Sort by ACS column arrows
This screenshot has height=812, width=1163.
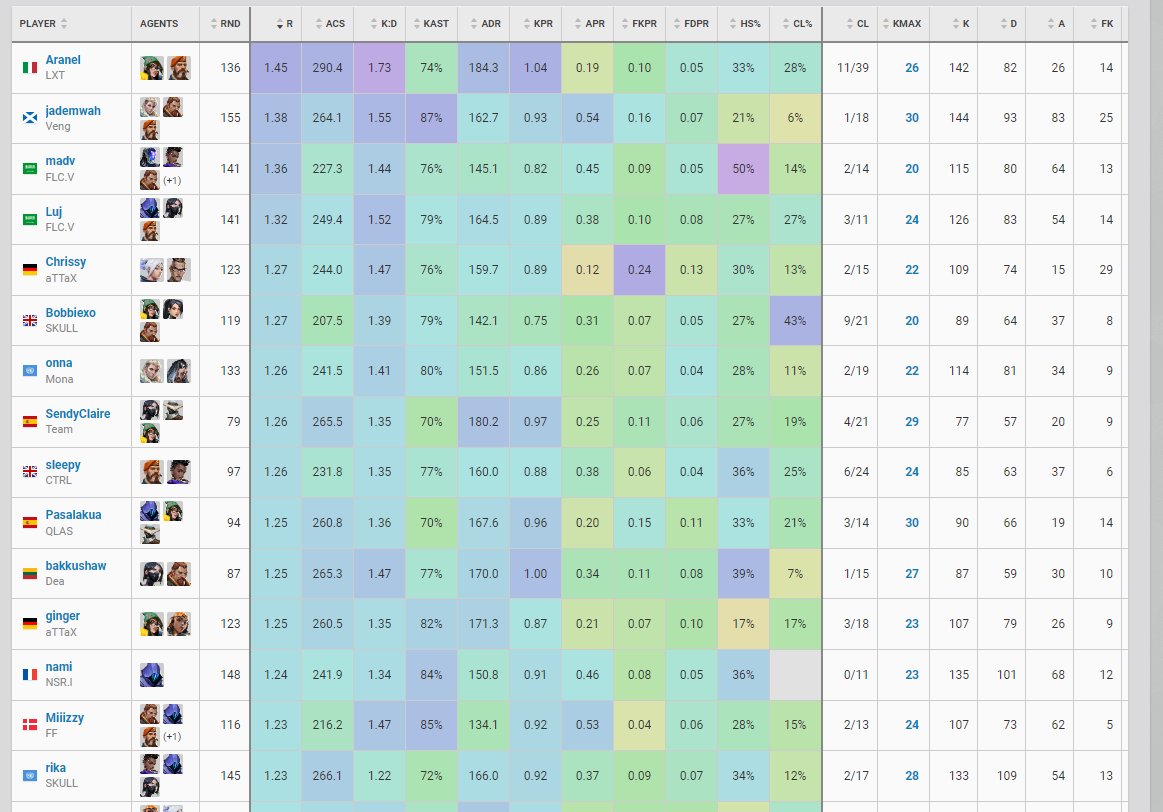click(318, 24)
